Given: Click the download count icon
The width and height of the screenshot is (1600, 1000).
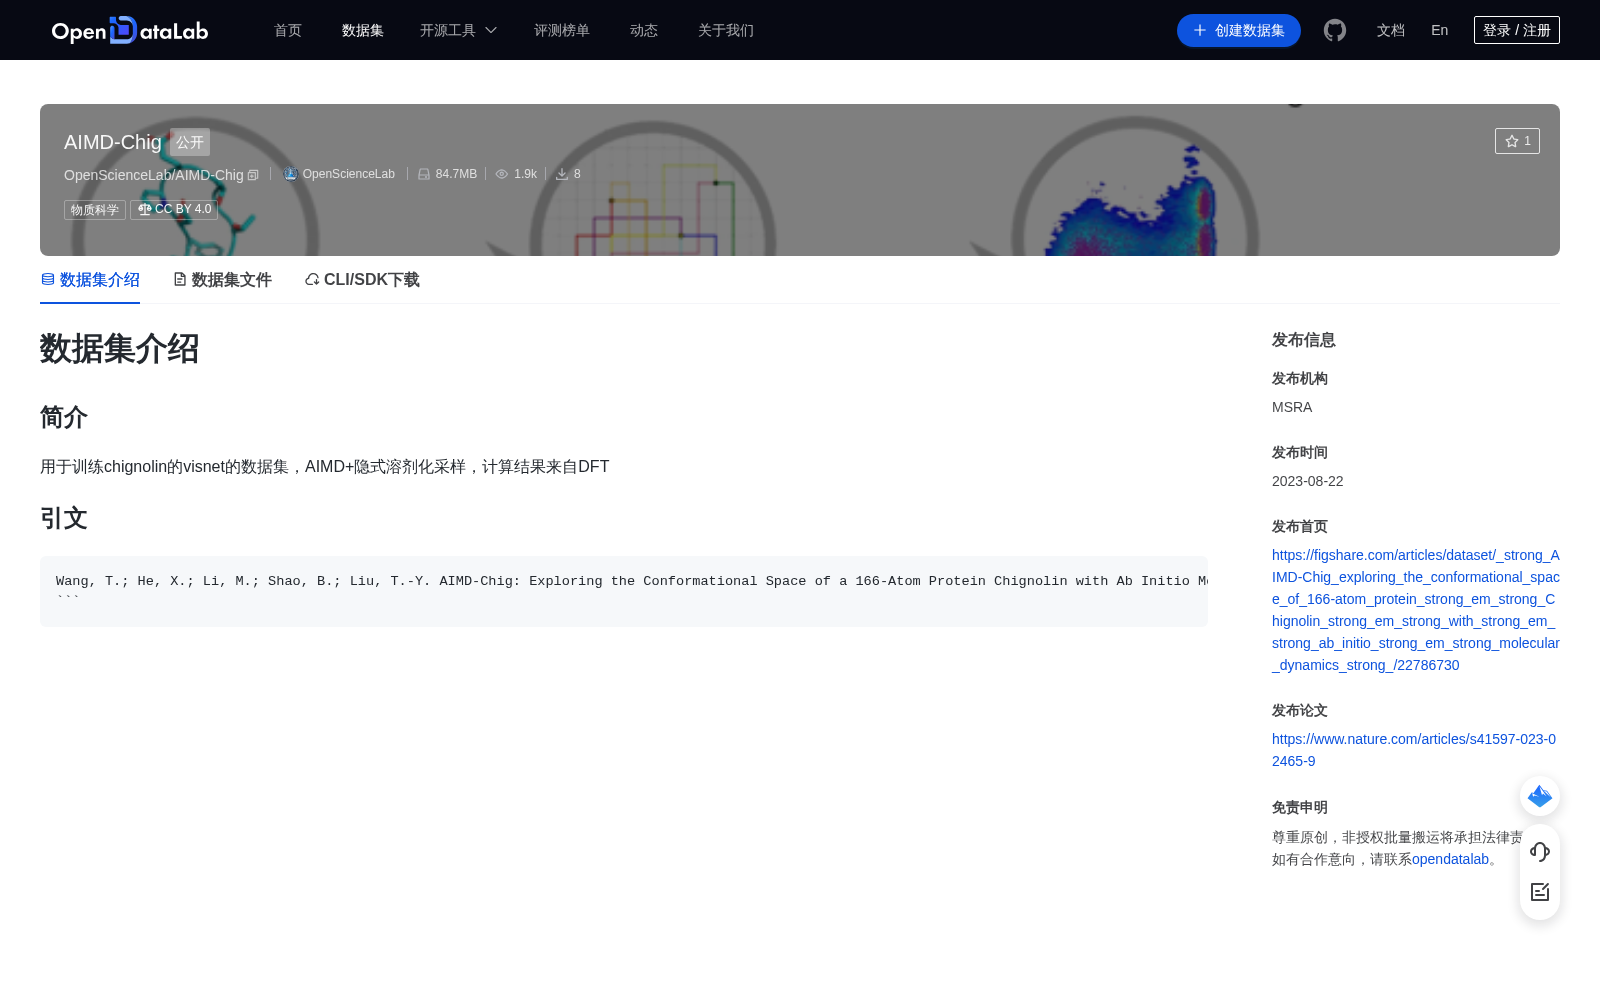Looking at the screenshot, I should click(562, 174).
